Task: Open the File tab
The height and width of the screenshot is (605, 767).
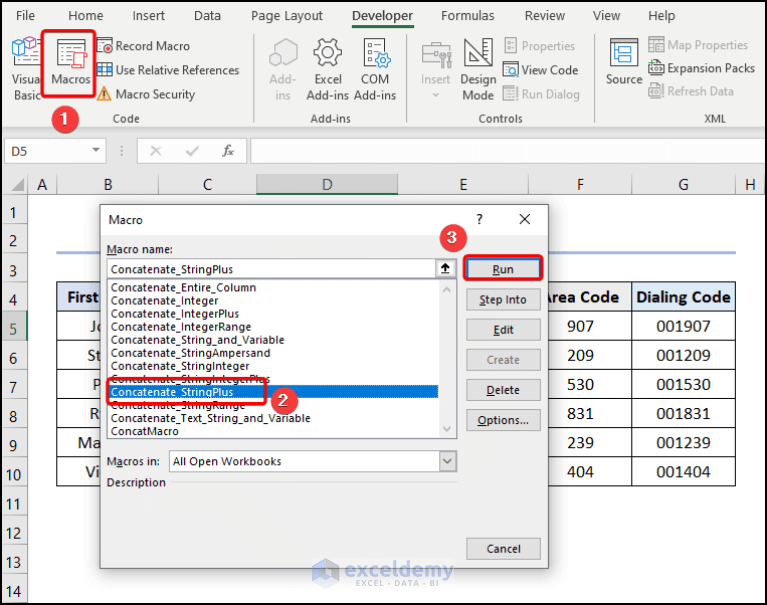Action: 25,16
